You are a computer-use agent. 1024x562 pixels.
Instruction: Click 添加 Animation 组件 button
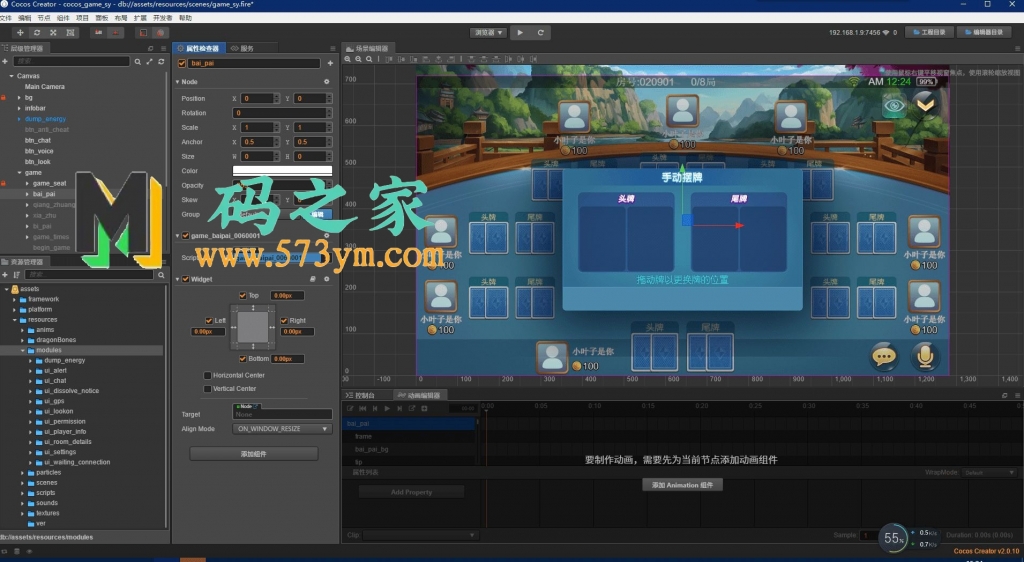(x=682, y=485)
